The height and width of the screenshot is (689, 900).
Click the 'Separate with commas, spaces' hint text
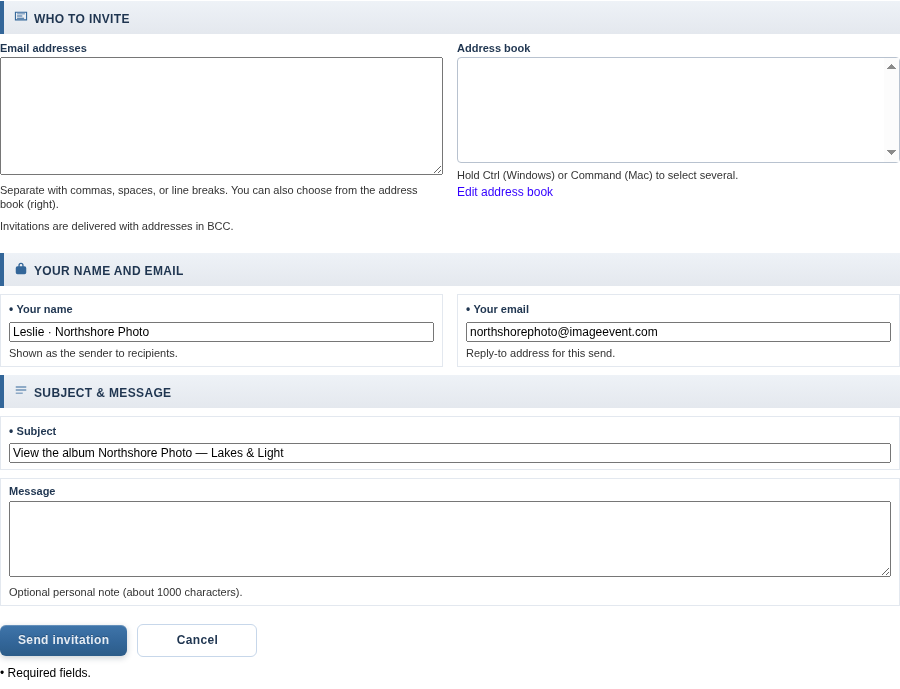click(208, 197)
